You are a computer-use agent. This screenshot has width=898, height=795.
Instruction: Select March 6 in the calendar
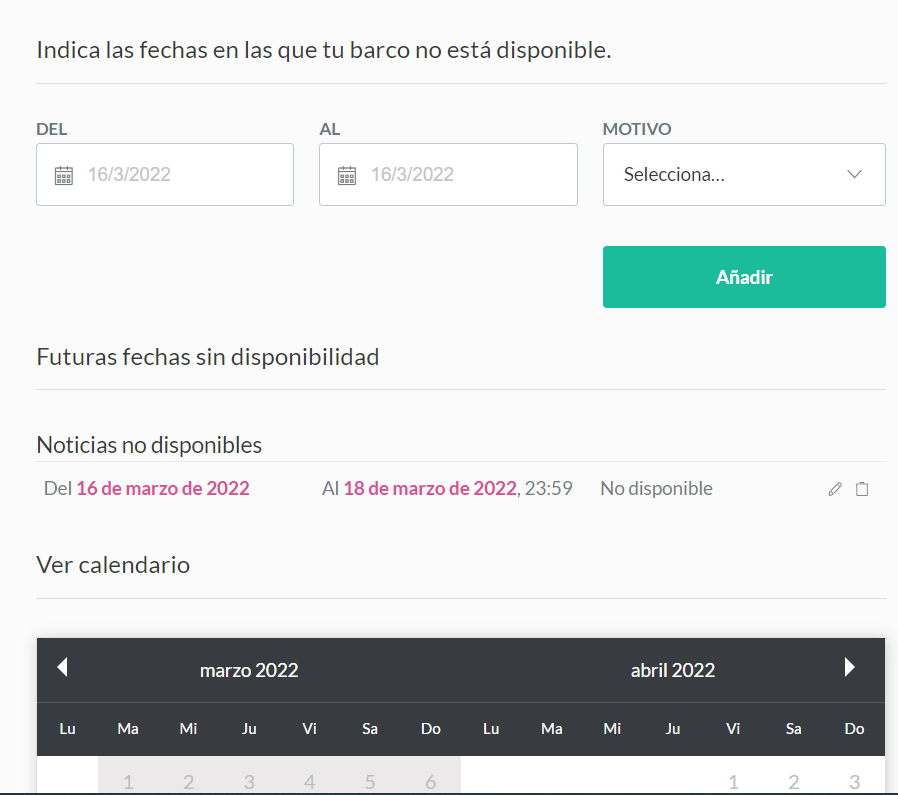pos(431,781)
